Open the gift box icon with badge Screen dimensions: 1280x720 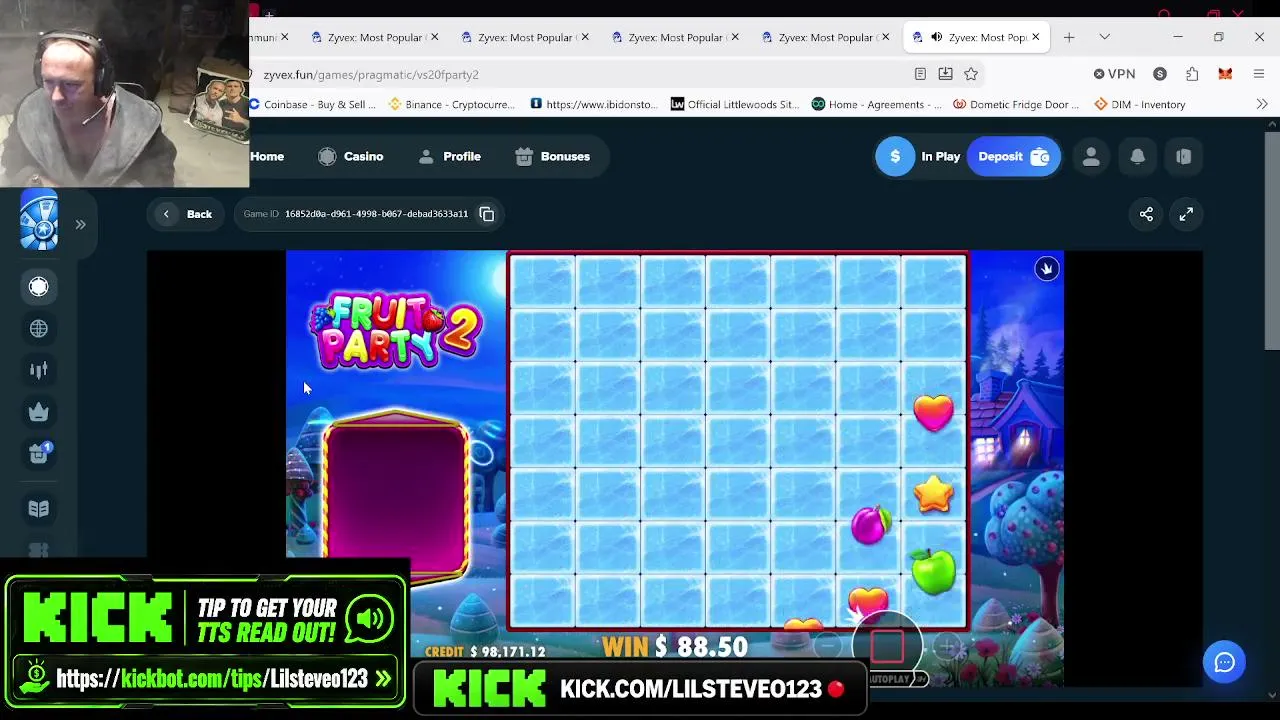coord(39,453)
